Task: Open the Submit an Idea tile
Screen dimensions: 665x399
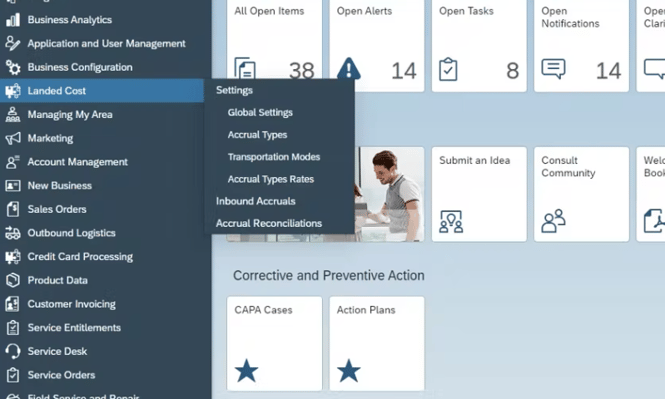Action: tap(479, 194)
